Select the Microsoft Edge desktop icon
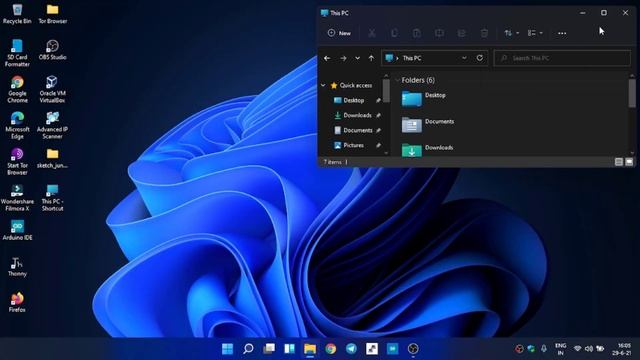640x360 pixels. point(17,125)
